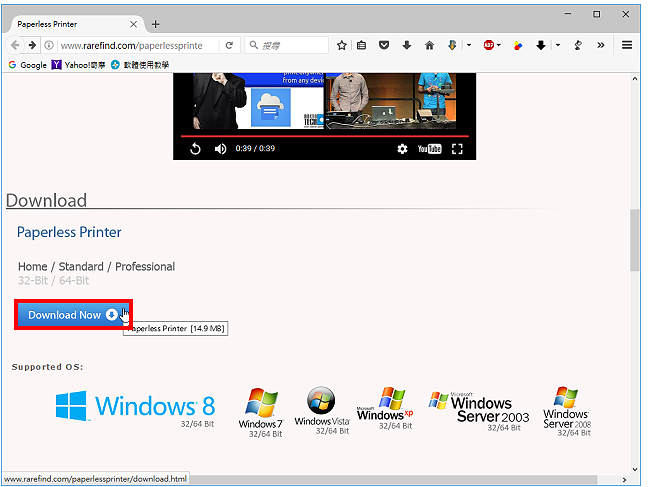654x487 pixels.
Task: Click the browser forward arrow button
Action: 32,45
